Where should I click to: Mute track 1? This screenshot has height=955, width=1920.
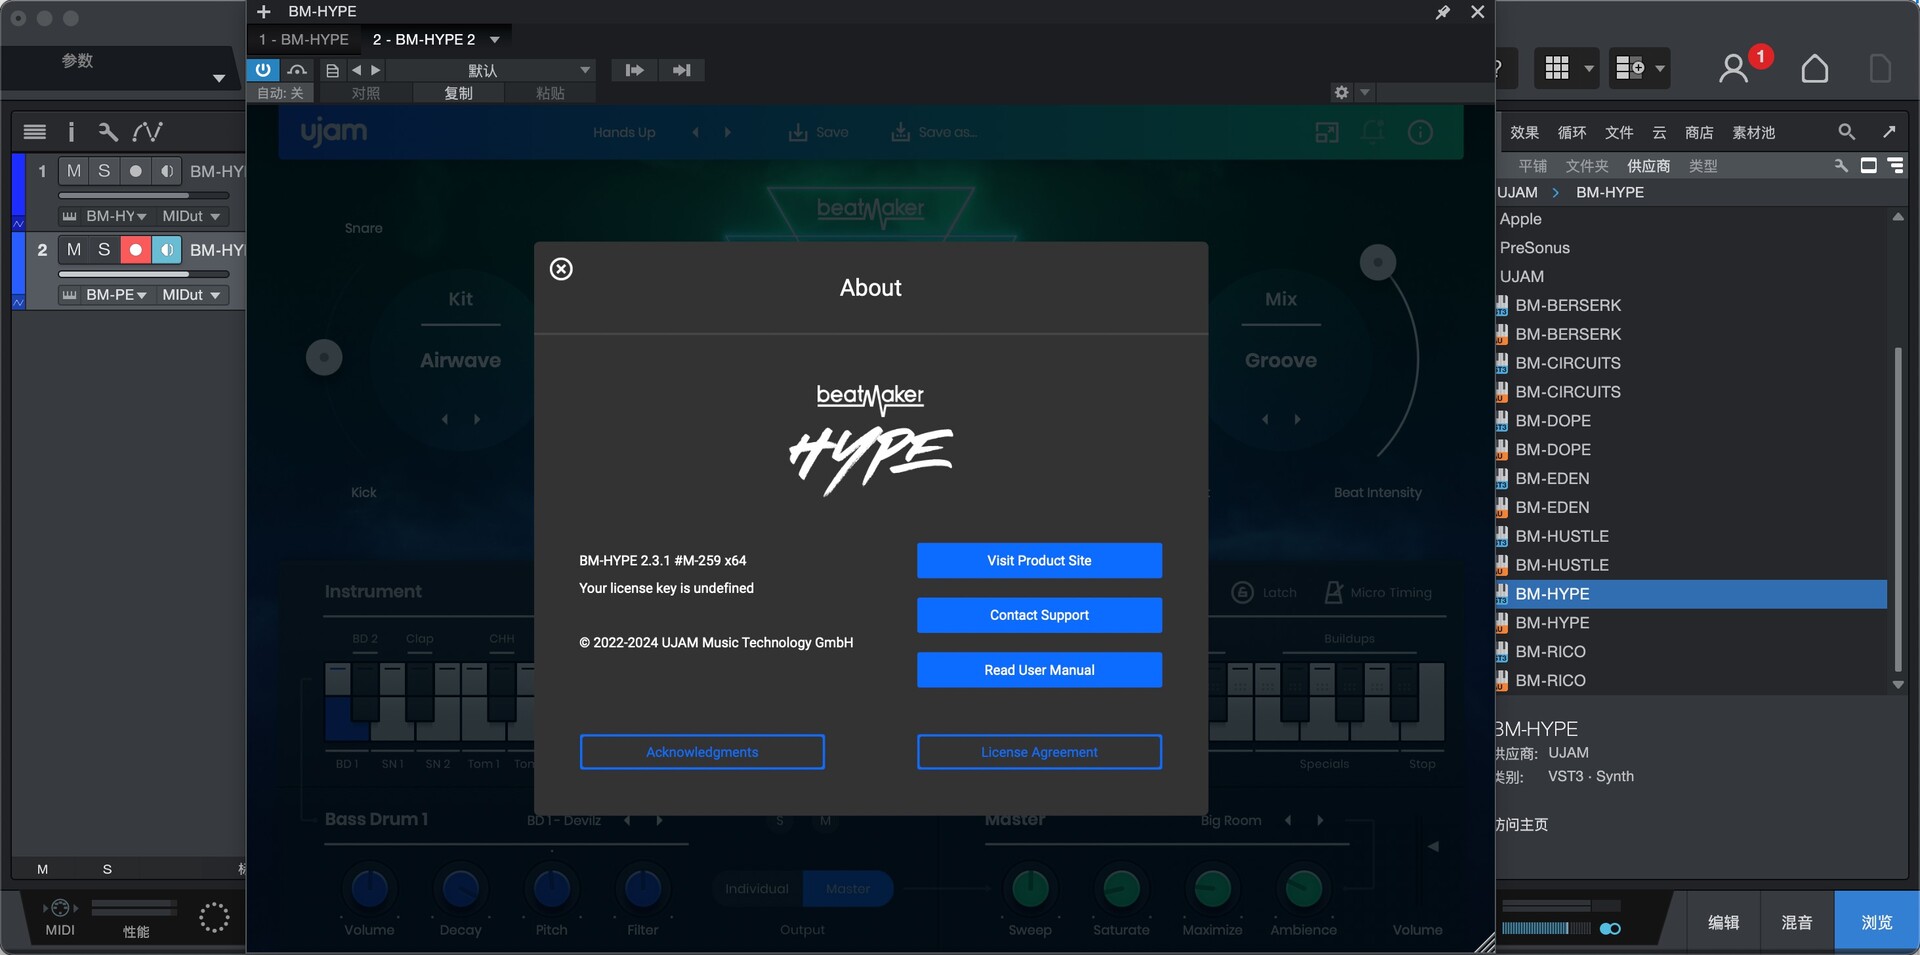pyautogui.click(x=73, y=171)
